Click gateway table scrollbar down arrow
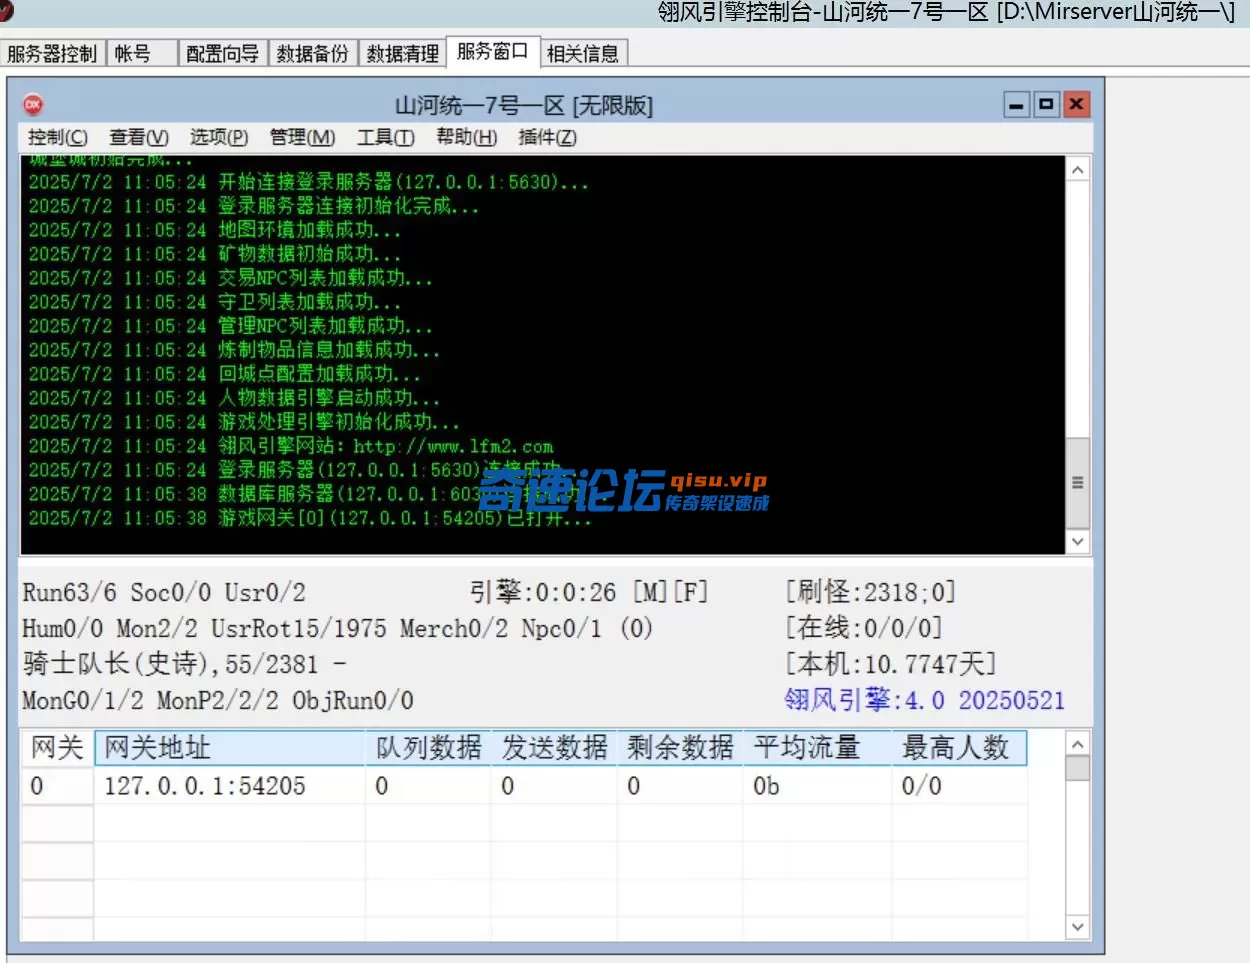This screenshot has height=963, width=1250. tap(1077, 927)
